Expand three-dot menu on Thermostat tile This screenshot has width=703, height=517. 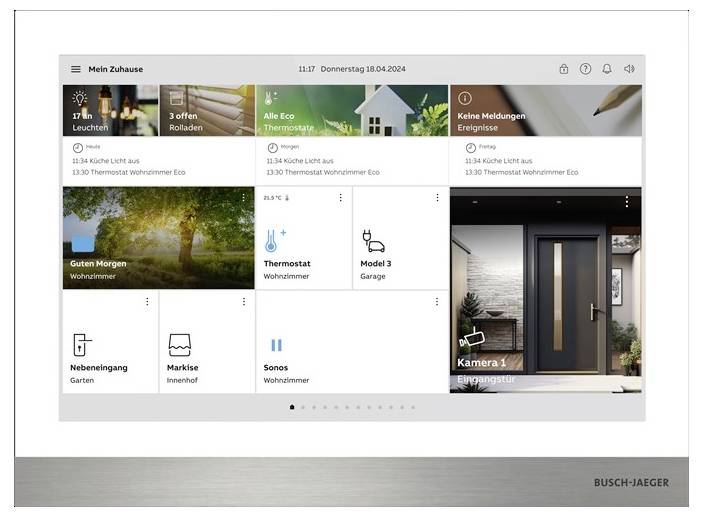coord(340,198)
